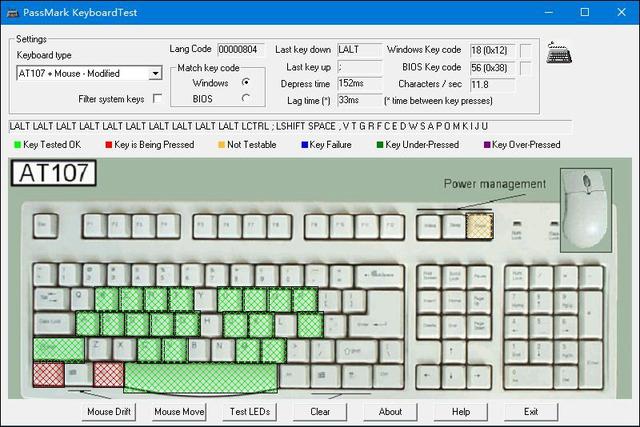
Task: Select the BIOS match key code option
Action: click(245, 98)
